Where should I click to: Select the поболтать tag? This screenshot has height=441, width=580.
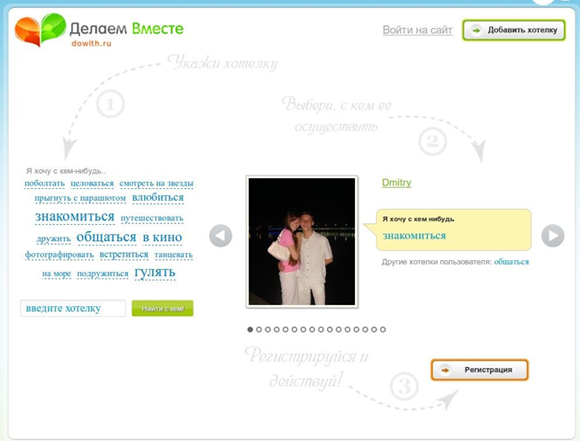(x=44, y=184)
